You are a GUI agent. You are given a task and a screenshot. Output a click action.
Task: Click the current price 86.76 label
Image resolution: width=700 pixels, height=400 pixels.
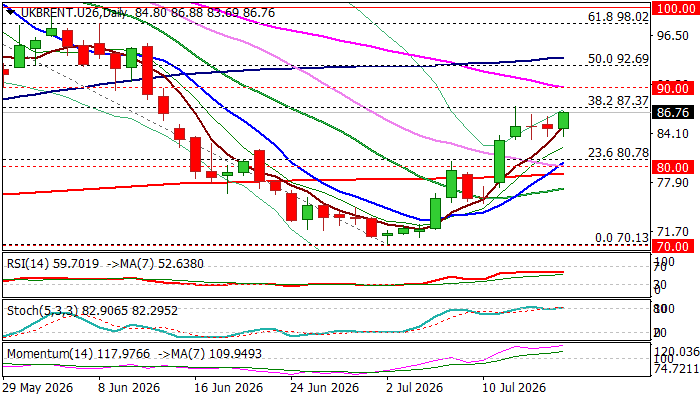[673, 112]
